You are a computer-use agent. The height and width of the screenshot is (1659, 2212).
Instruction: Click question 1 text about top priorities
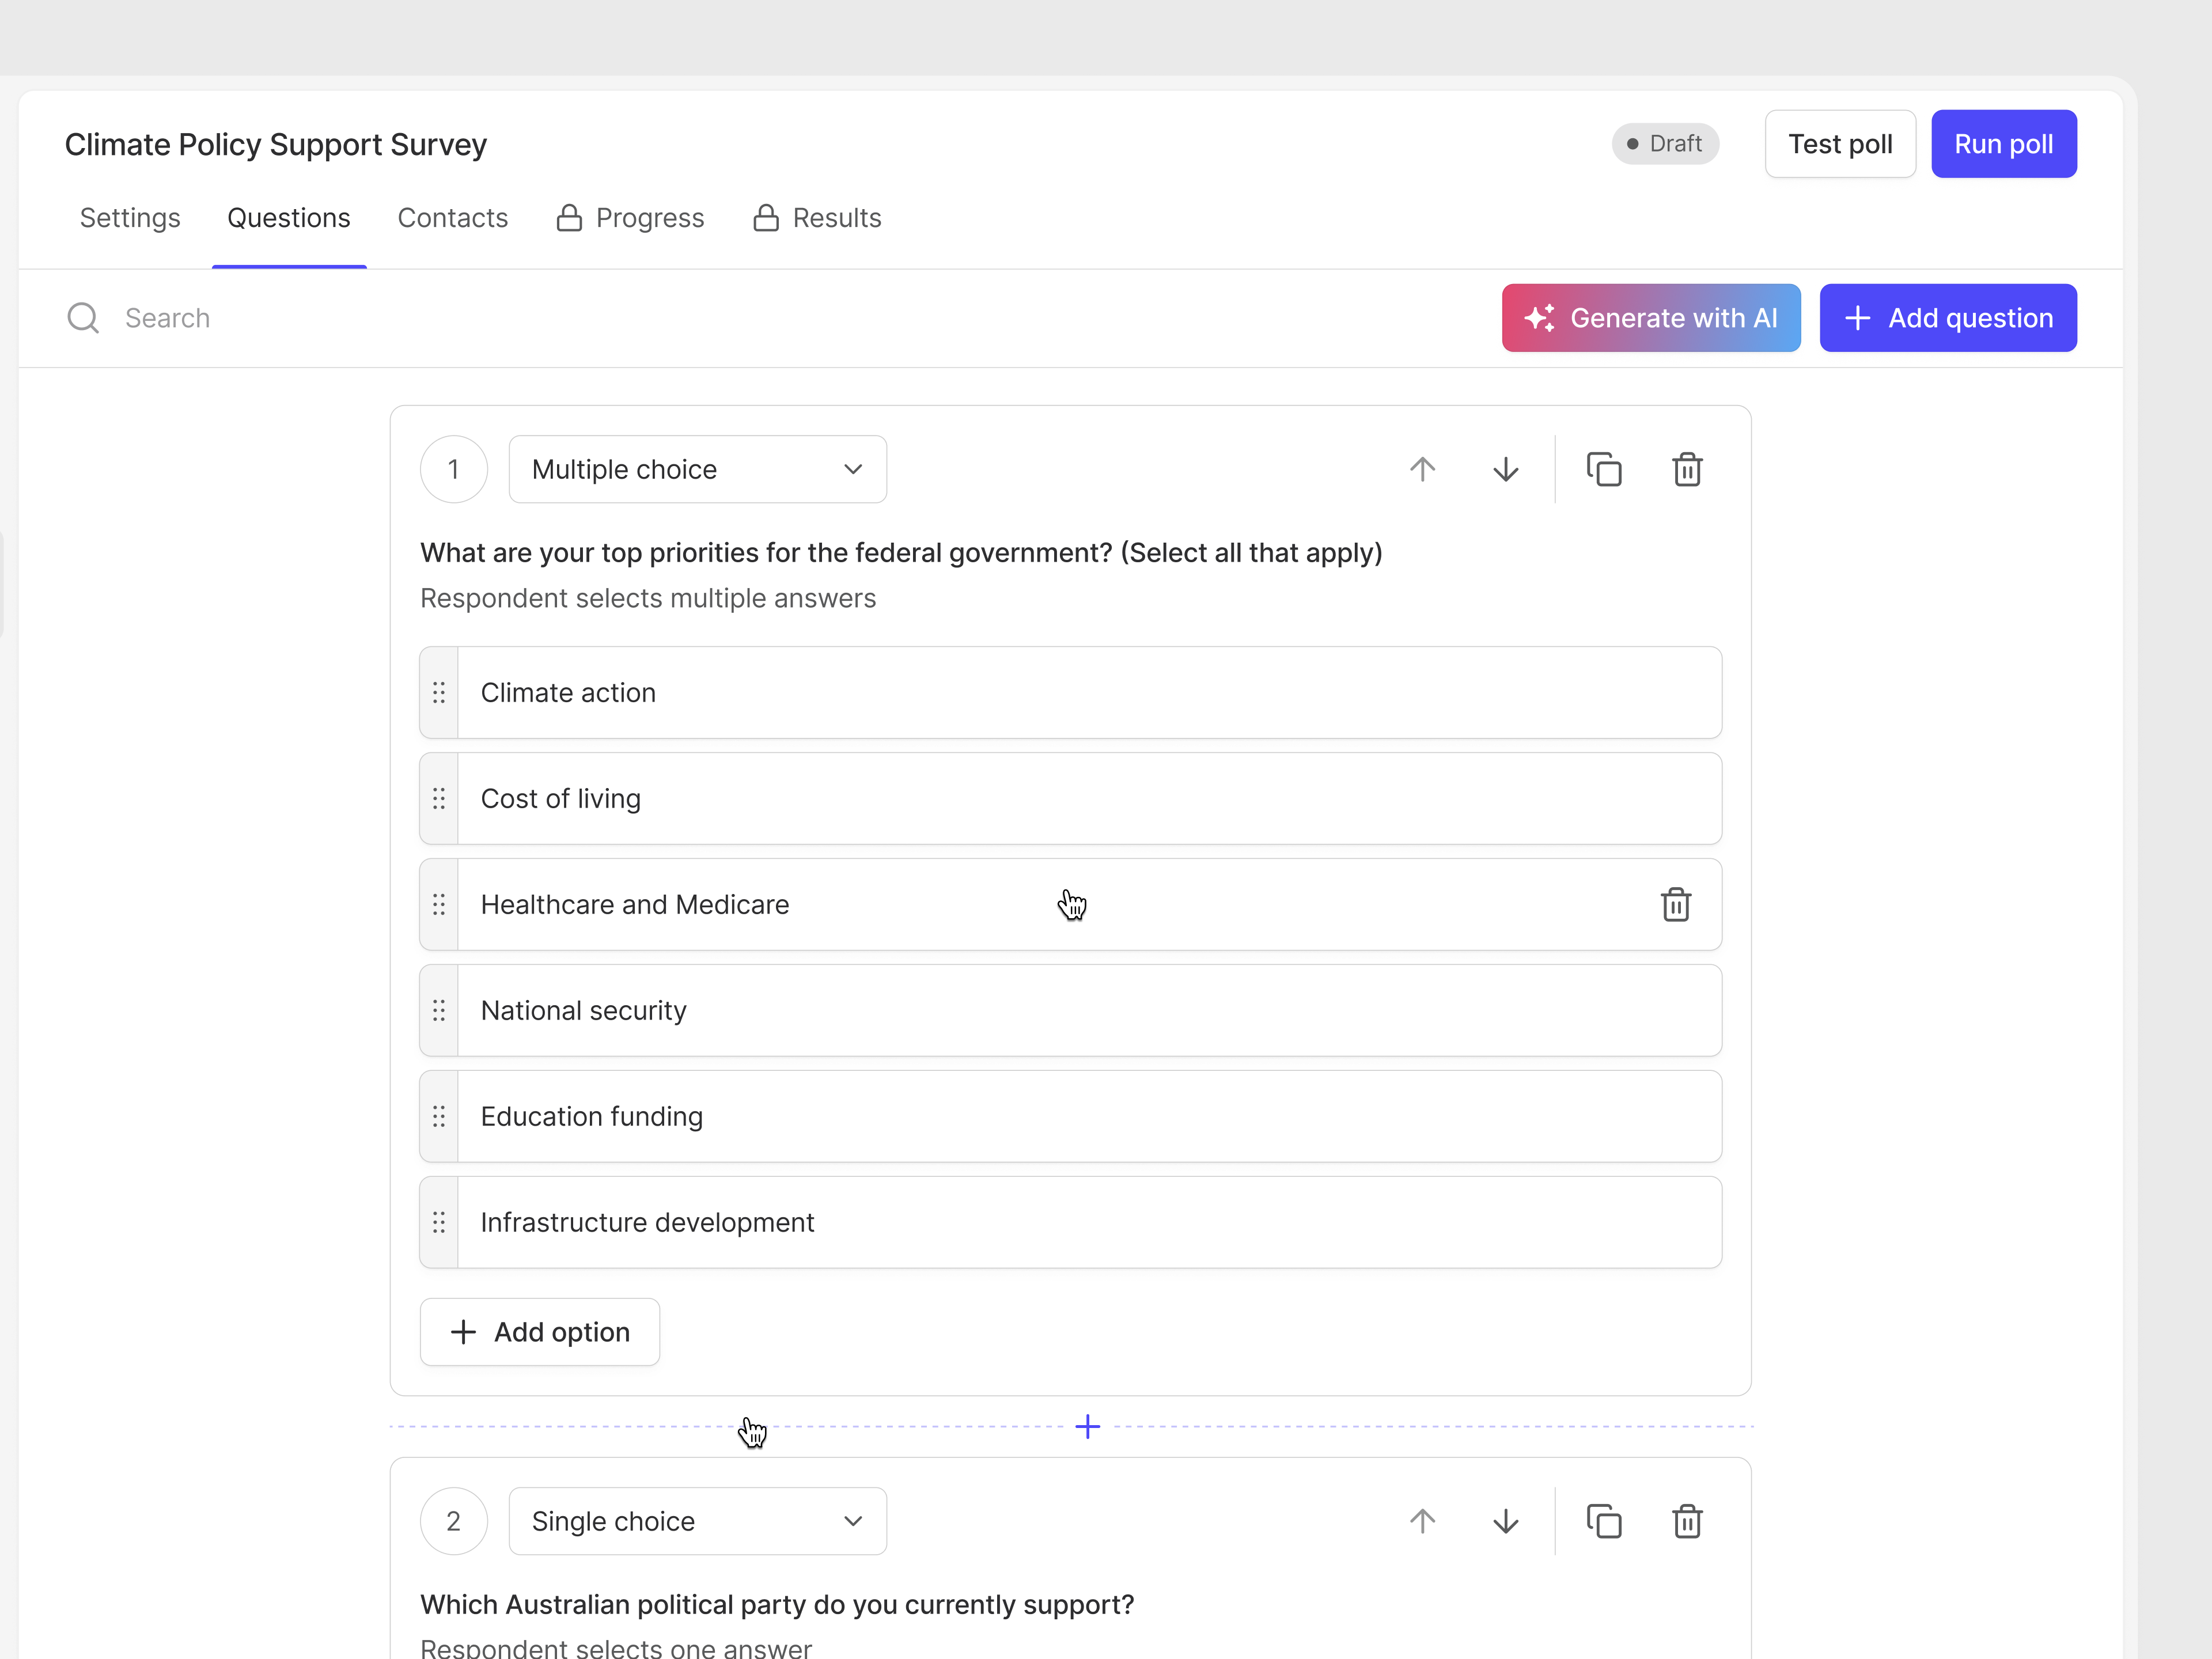[901, 553]
